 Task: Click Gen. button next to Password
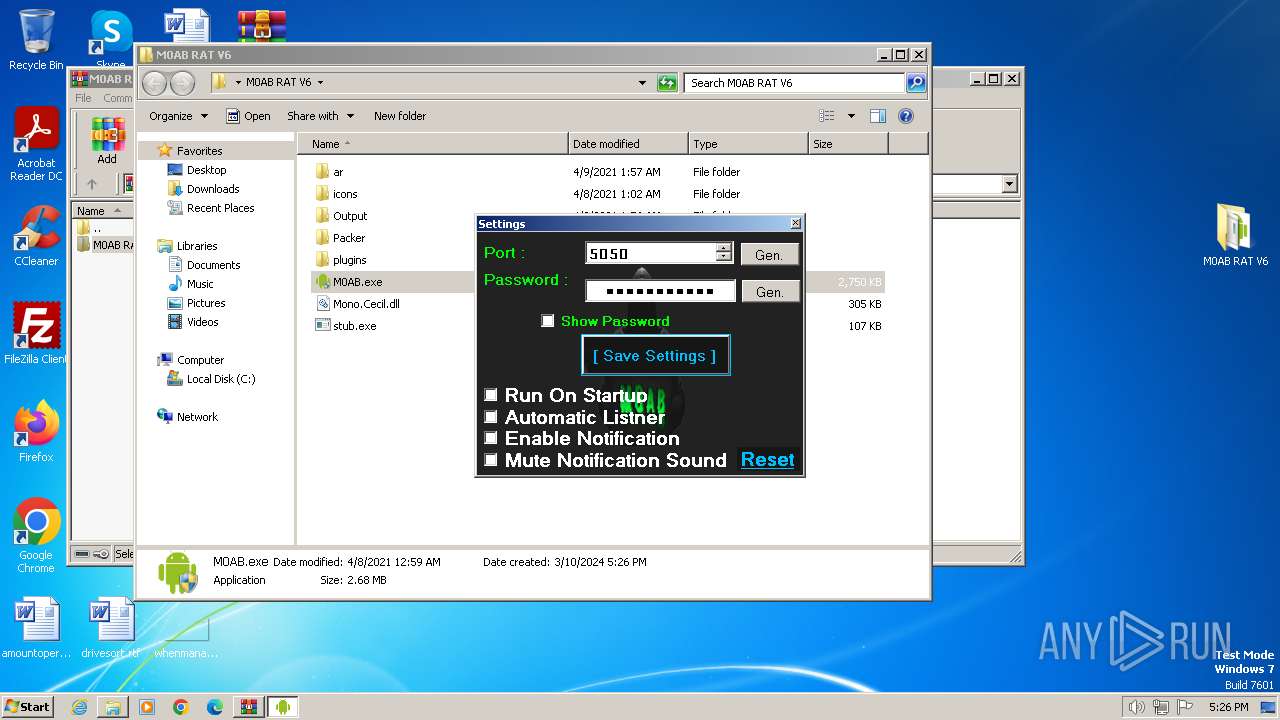[x=769, y=292]
